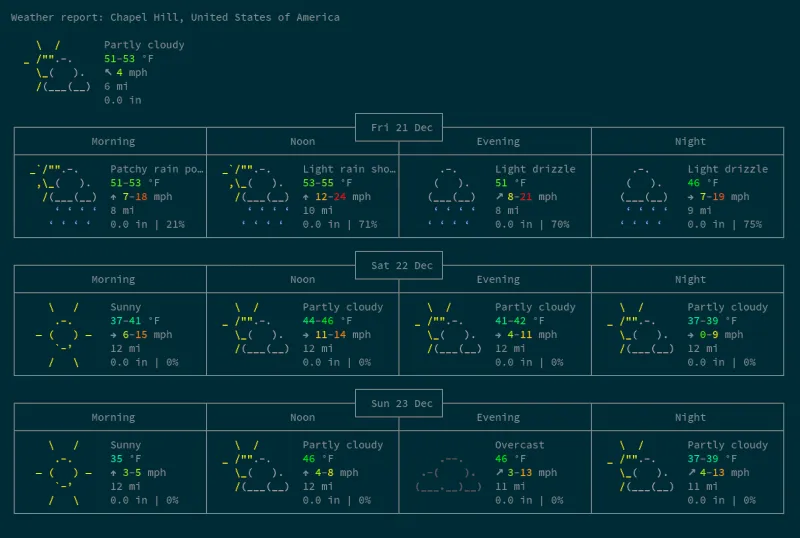
Task: Click the Weather report Chapel Hill title
Action: (175, 17)
